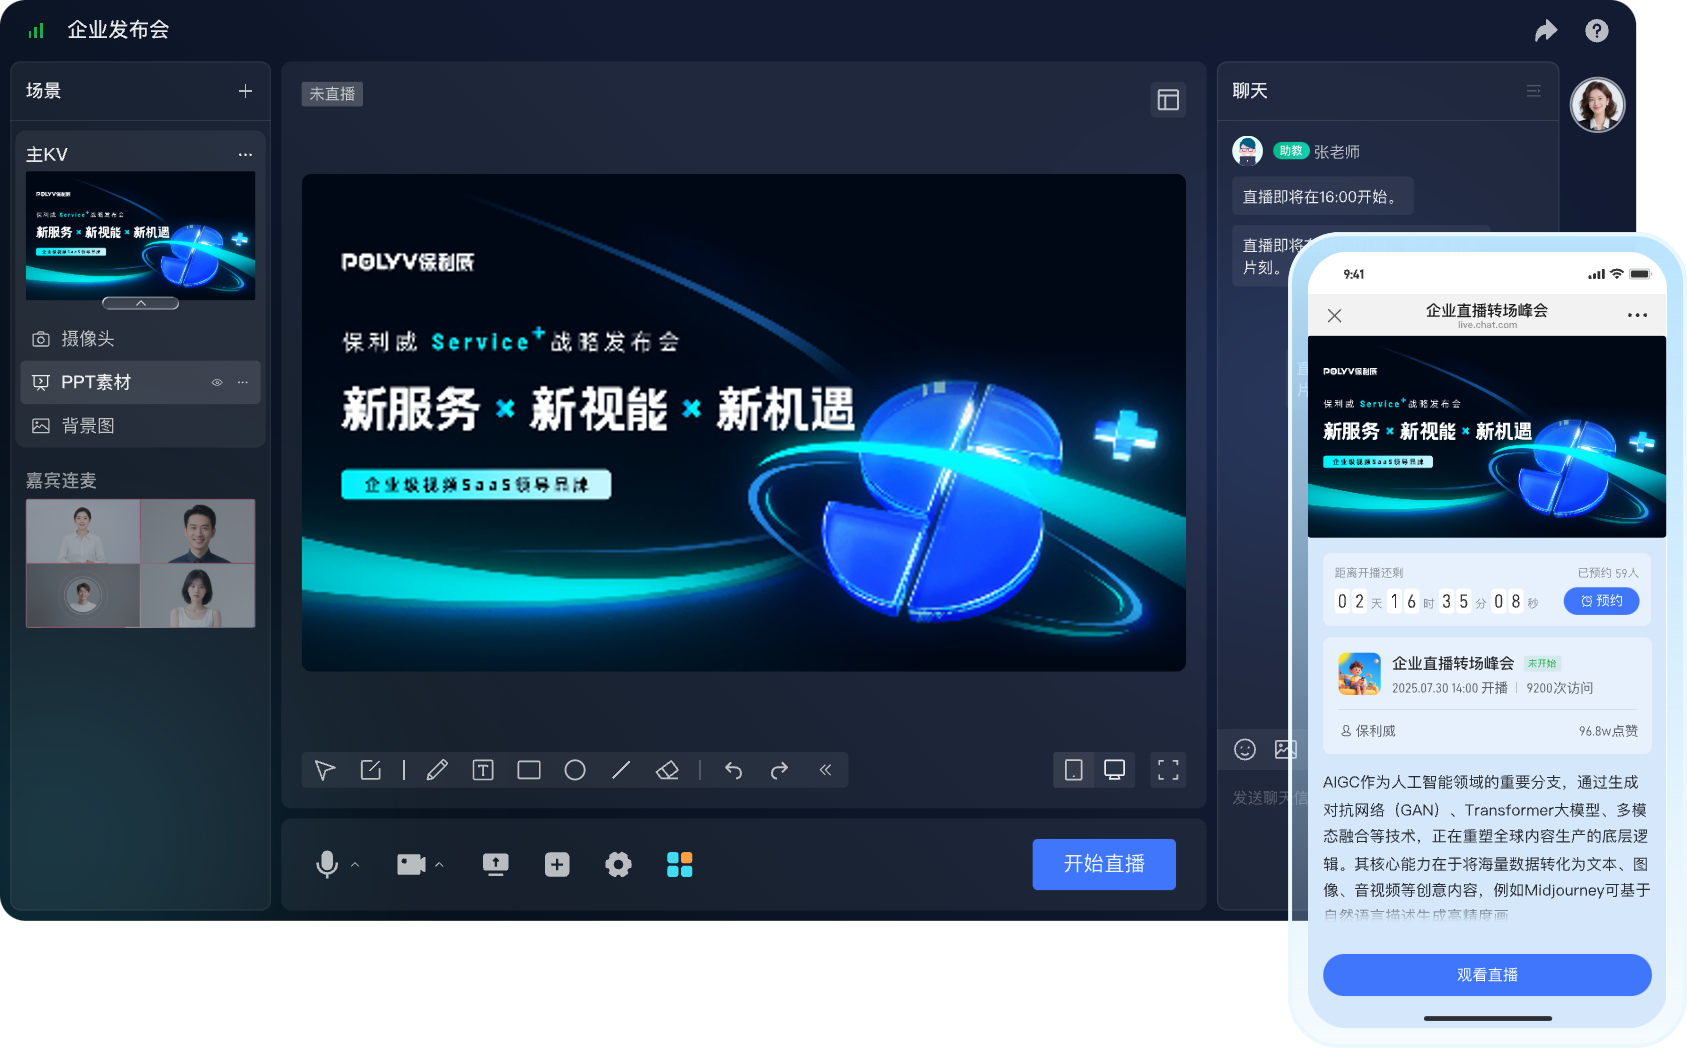Redo the last annotation
The height and width of the screenshot is (1048, 1687).
pyautogui.click(x=779, y=770)
